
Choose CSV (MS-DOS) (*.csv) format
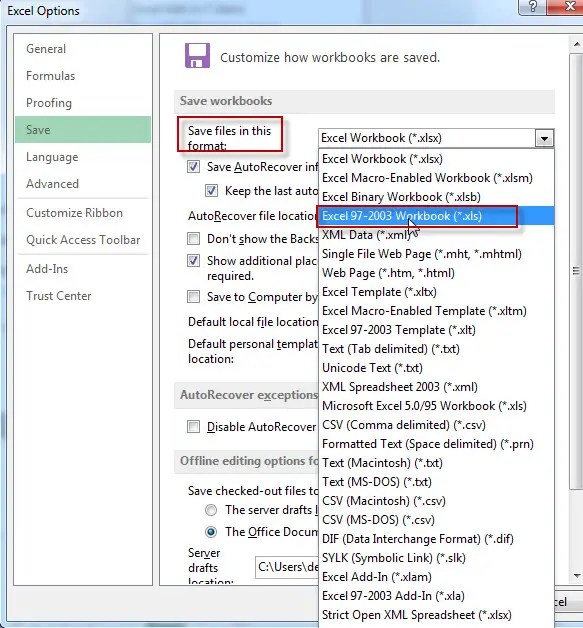click(x=436, y=520)
